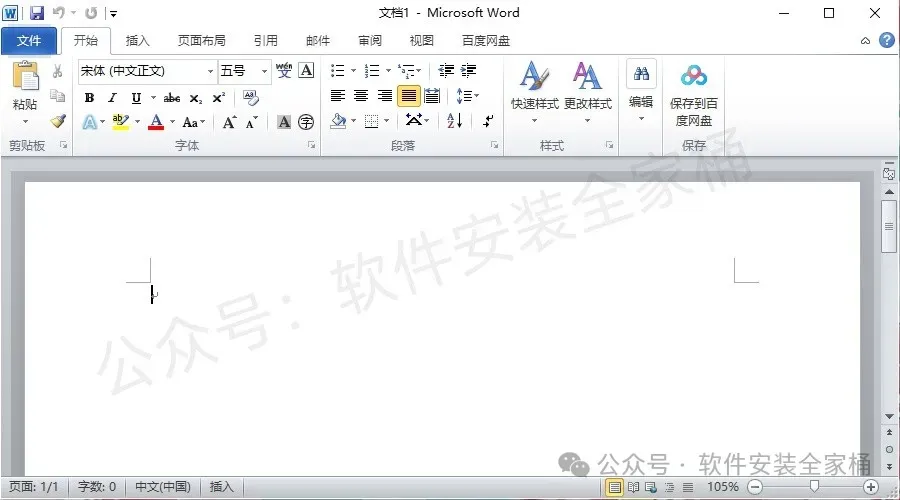Click the Distributed alignment icon
Image resolution: width=900 pixels, height=500 pixels.
(432, 96)
